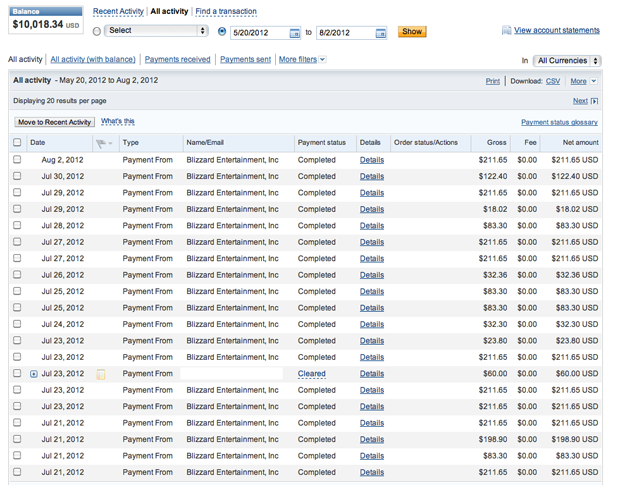
Task: Download activity as CSV
Action: coord(553,81)
